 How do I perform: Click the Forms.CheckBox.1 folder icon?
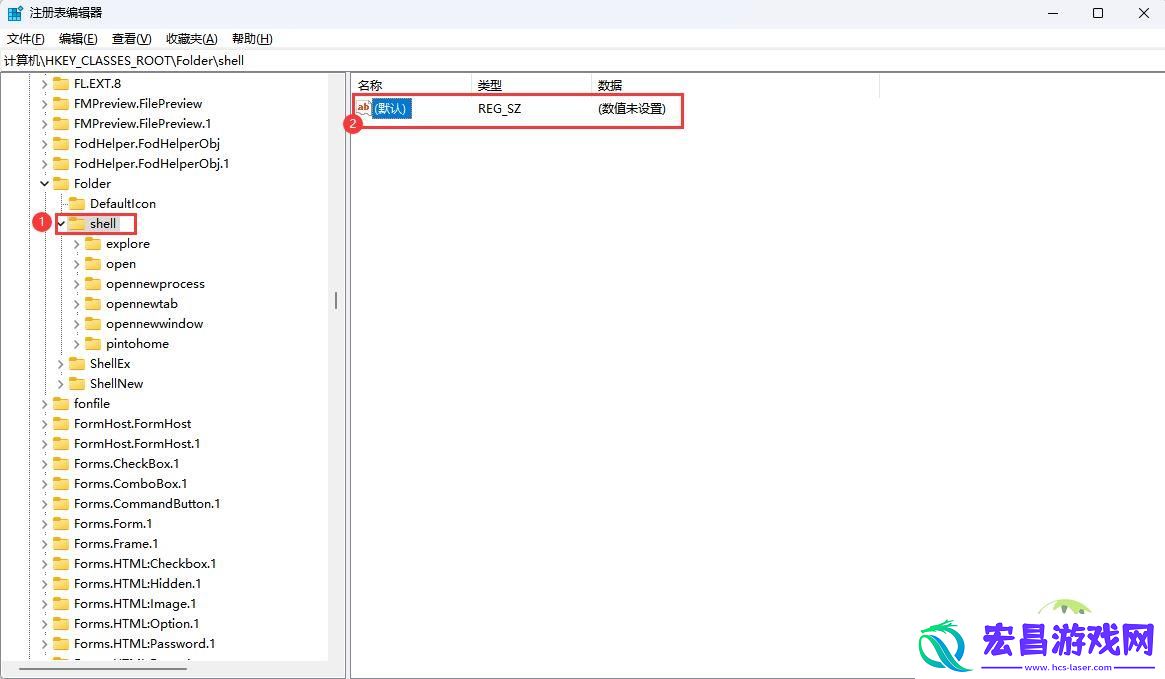61,464
